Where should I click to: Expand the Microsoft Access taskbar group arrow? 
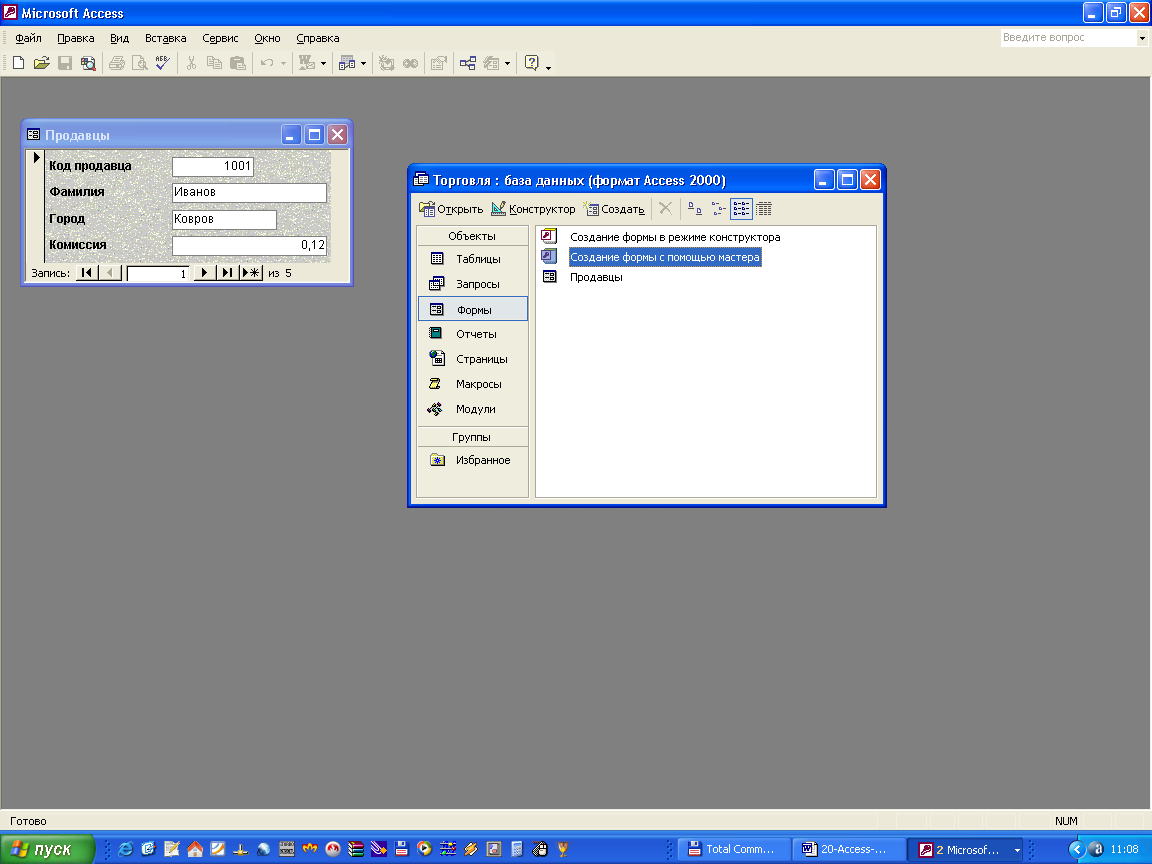click(1018, 850)
